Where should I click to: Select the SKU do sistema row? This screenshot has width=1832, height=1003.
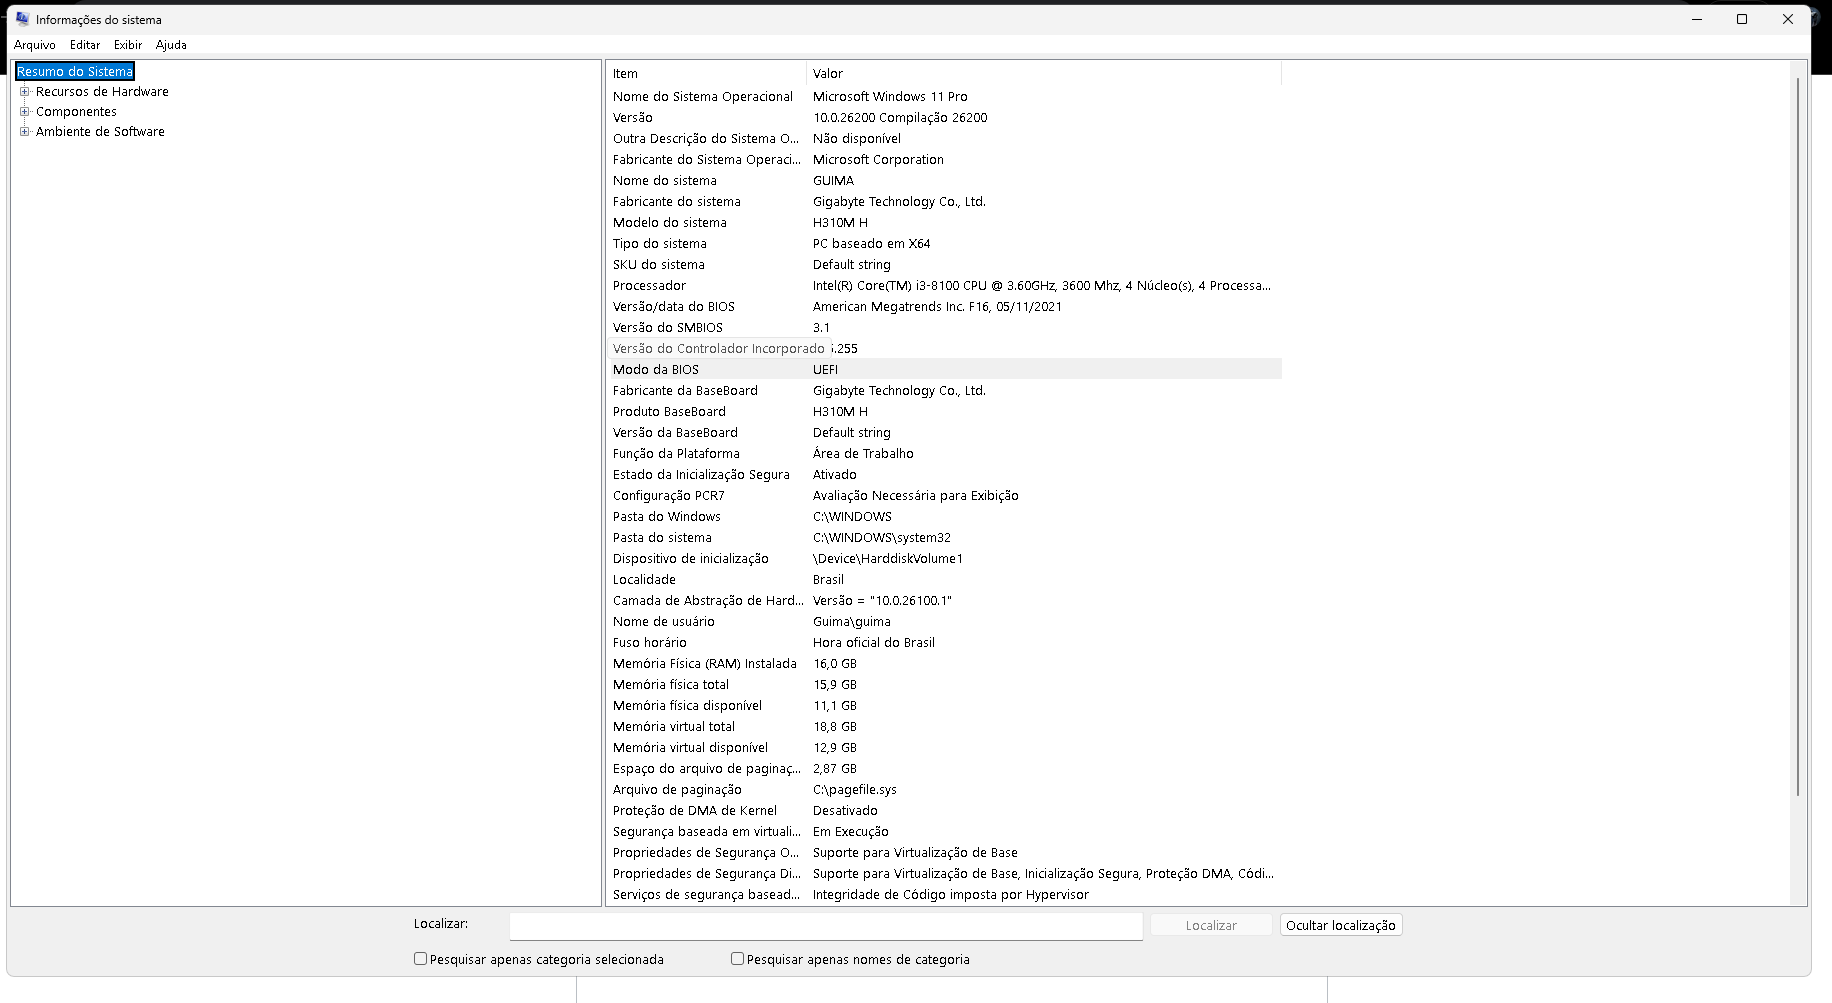point(944,265)
